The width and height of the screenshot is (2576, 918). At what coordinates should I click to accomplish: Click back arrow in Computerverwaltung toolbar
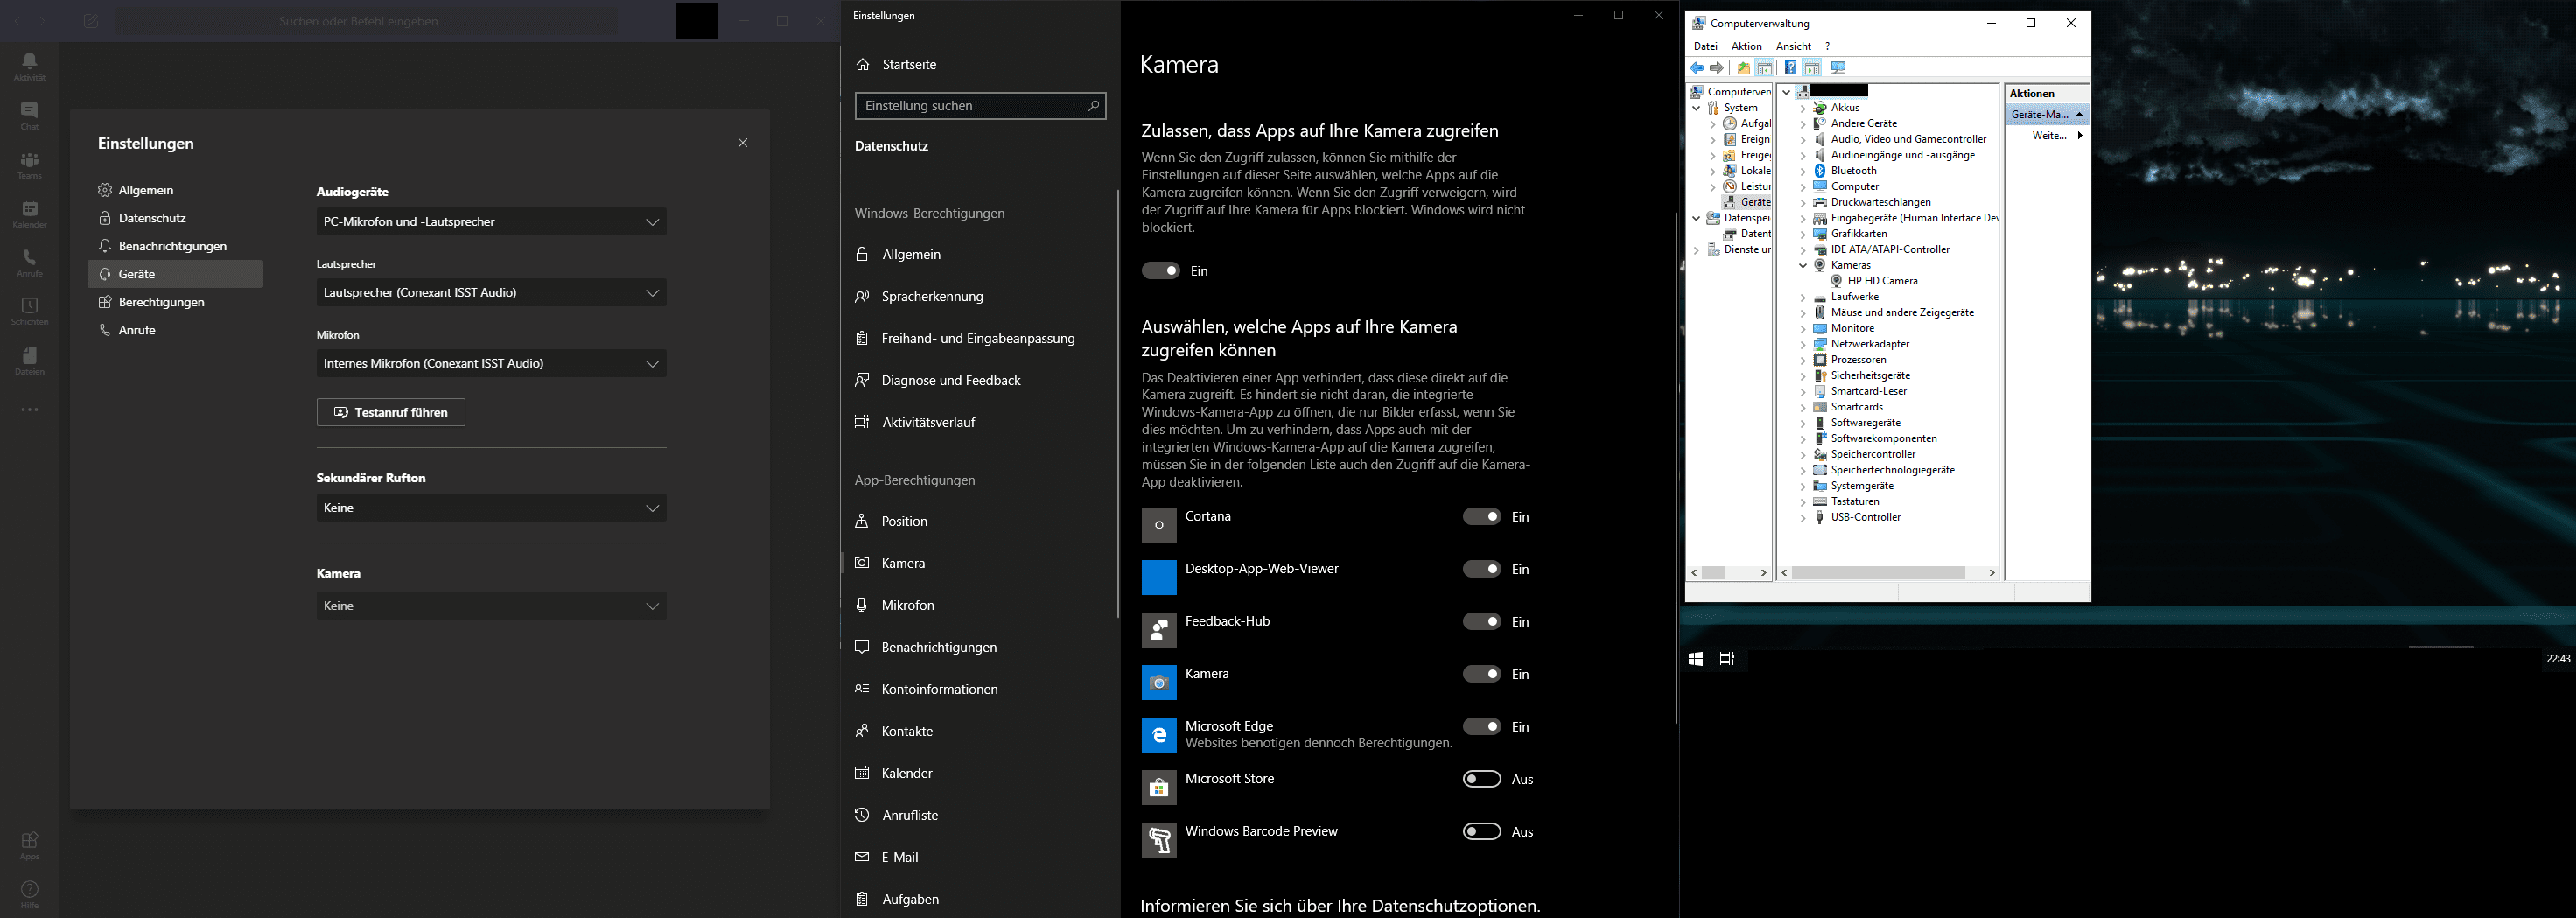coord(1697,68)
